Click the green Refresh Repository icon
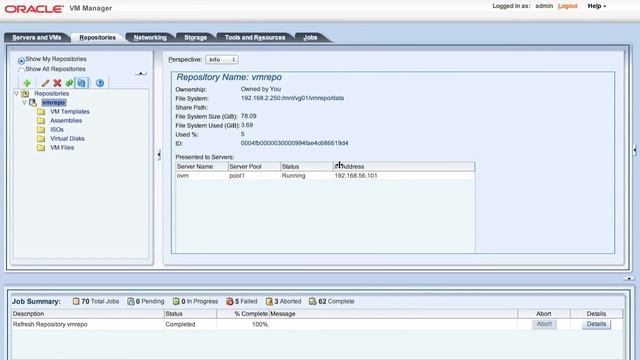This screenshot has height=360, width=640. pos(69,83)
